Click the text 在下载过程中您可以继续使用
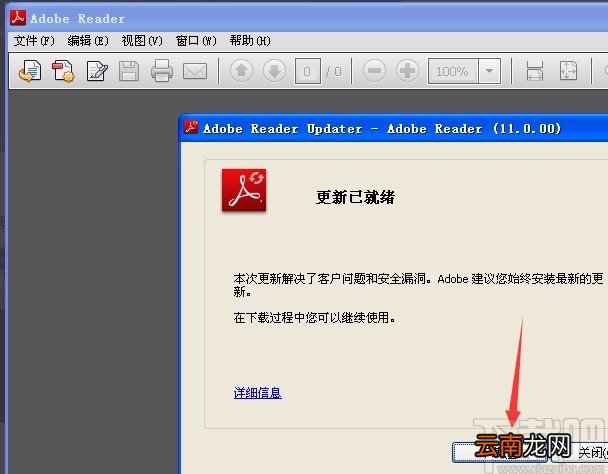 tap(314, 318)
